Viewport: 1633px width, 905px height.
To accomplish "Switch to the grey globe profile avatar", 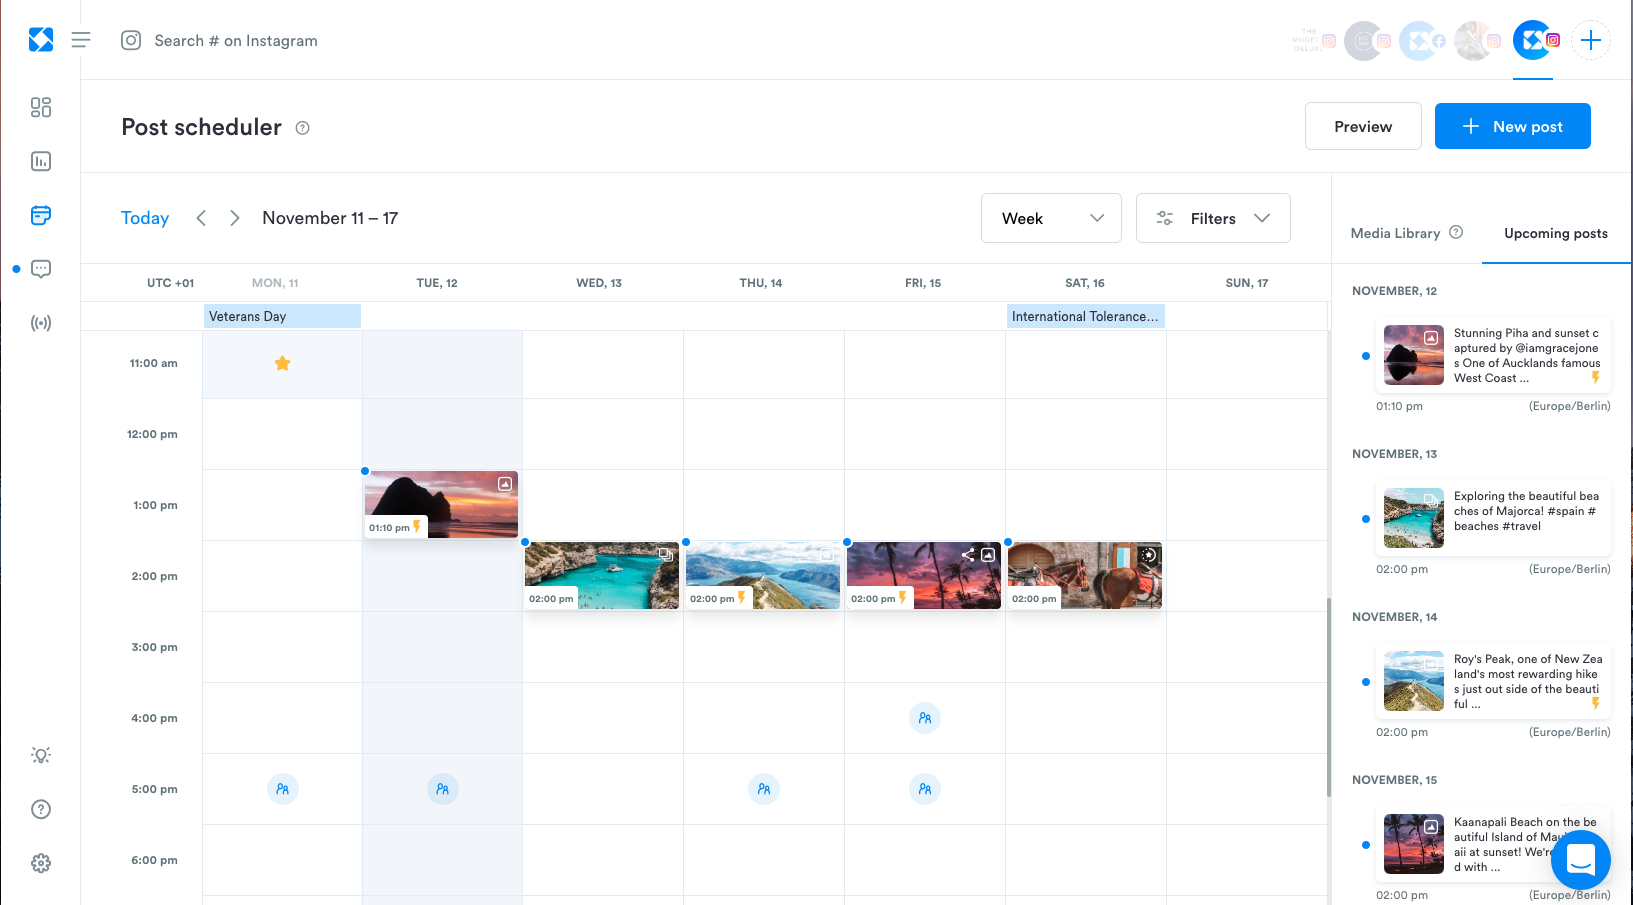I will [x=1364, y=41].
